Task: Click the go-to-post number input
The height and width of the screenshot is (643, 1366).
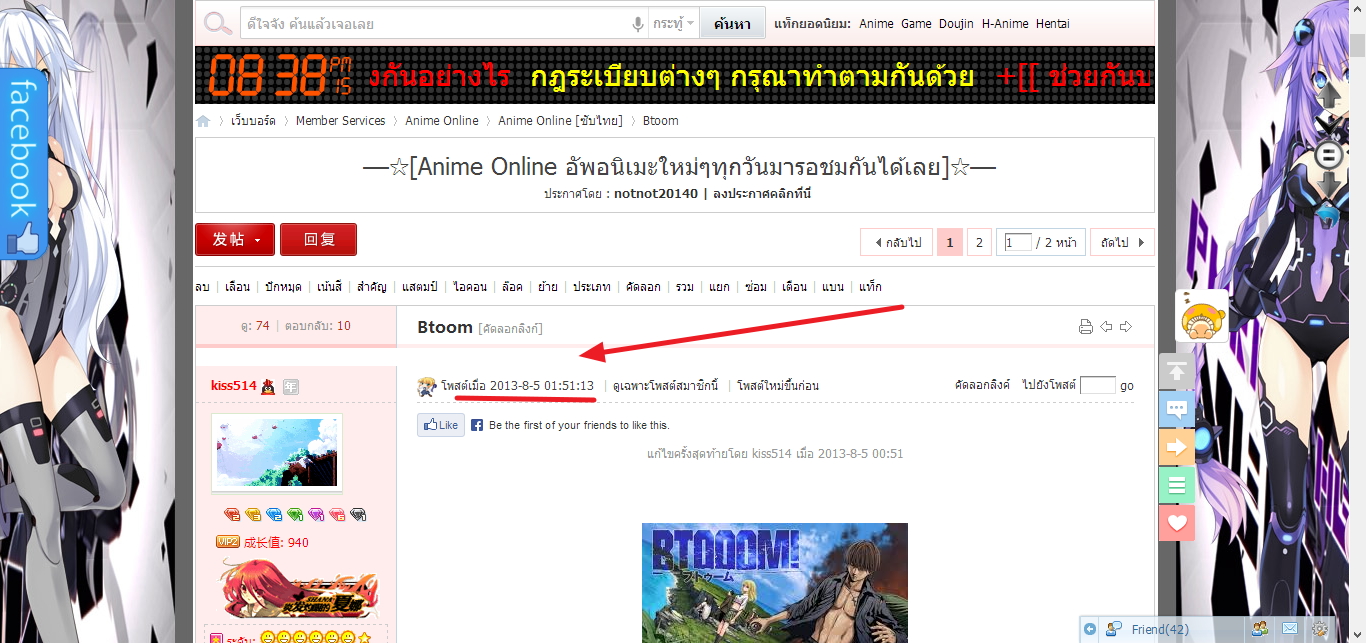Action: (x=1098, y=385)
